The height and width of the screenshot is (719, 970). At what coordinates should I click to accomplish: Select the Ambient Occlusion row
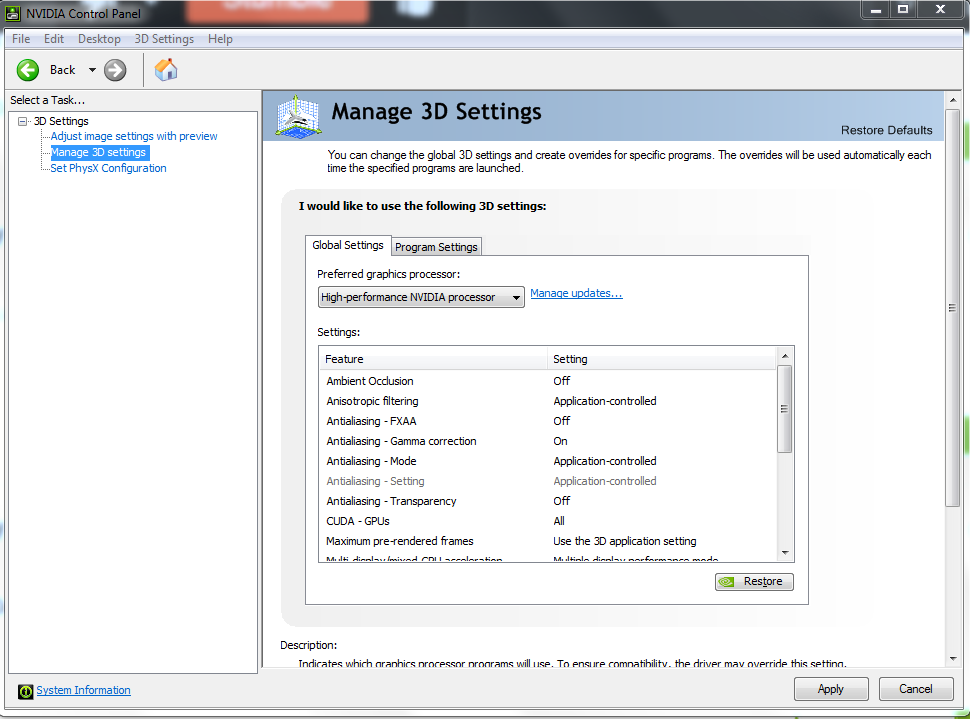click(547, 381)
